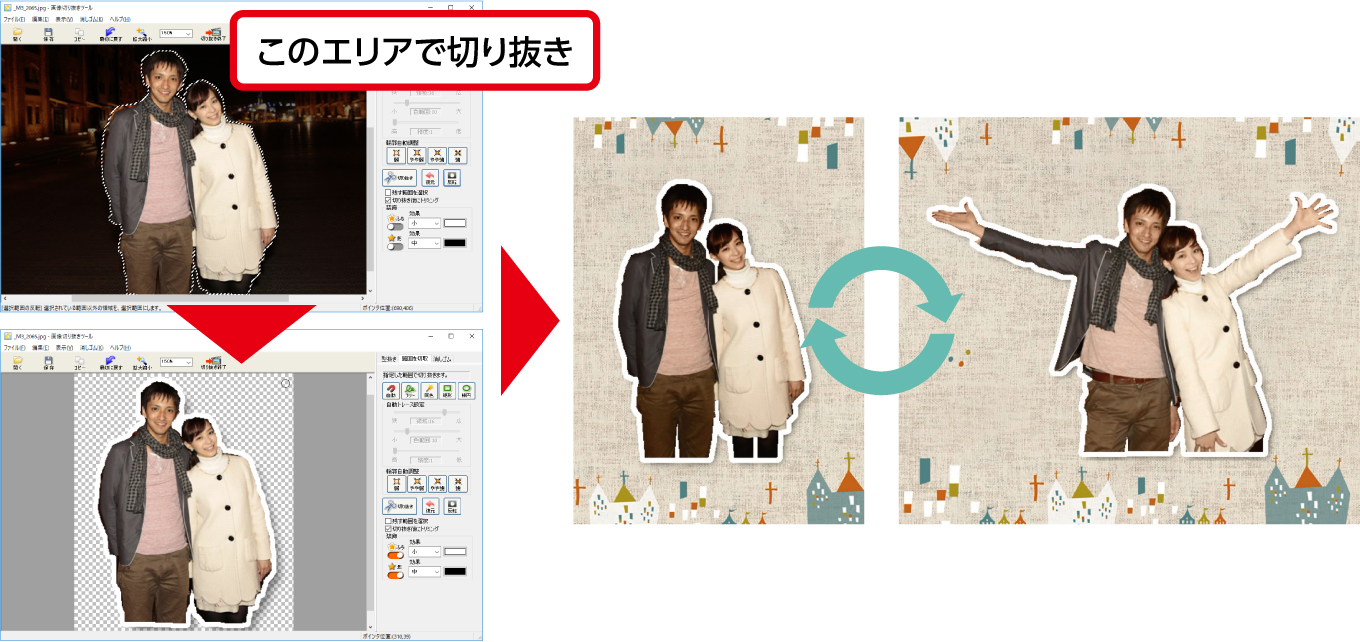Click the 復元 restore button
Image resolution: width=1360 pixels, height=642 pixels.
point(429,506)
